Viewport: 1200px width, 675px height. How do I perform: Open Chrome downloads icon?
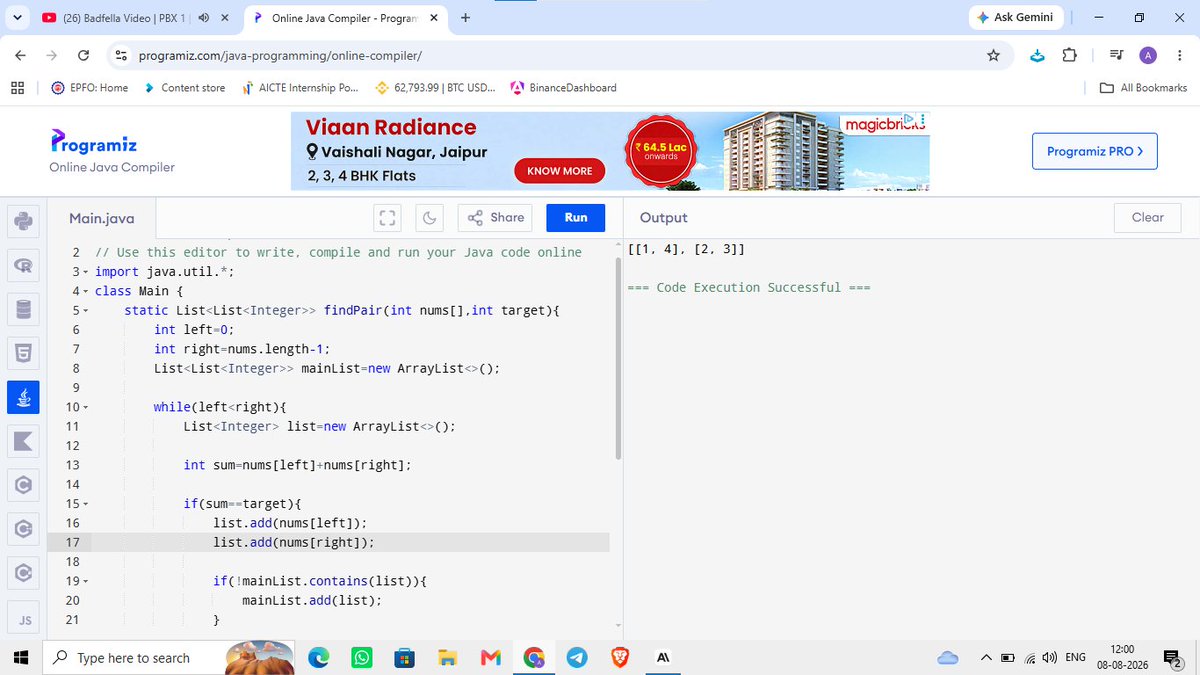coord(1037,56)
